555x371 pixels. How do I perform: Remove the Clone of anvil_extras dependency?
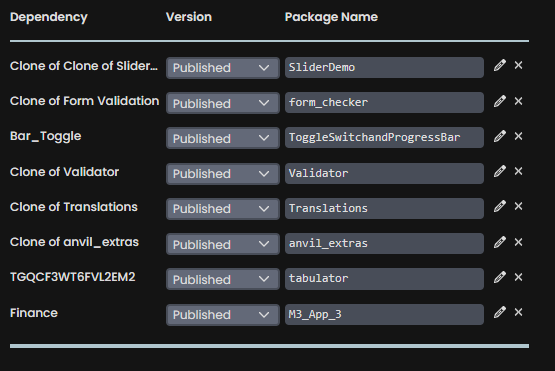(518, 242)
